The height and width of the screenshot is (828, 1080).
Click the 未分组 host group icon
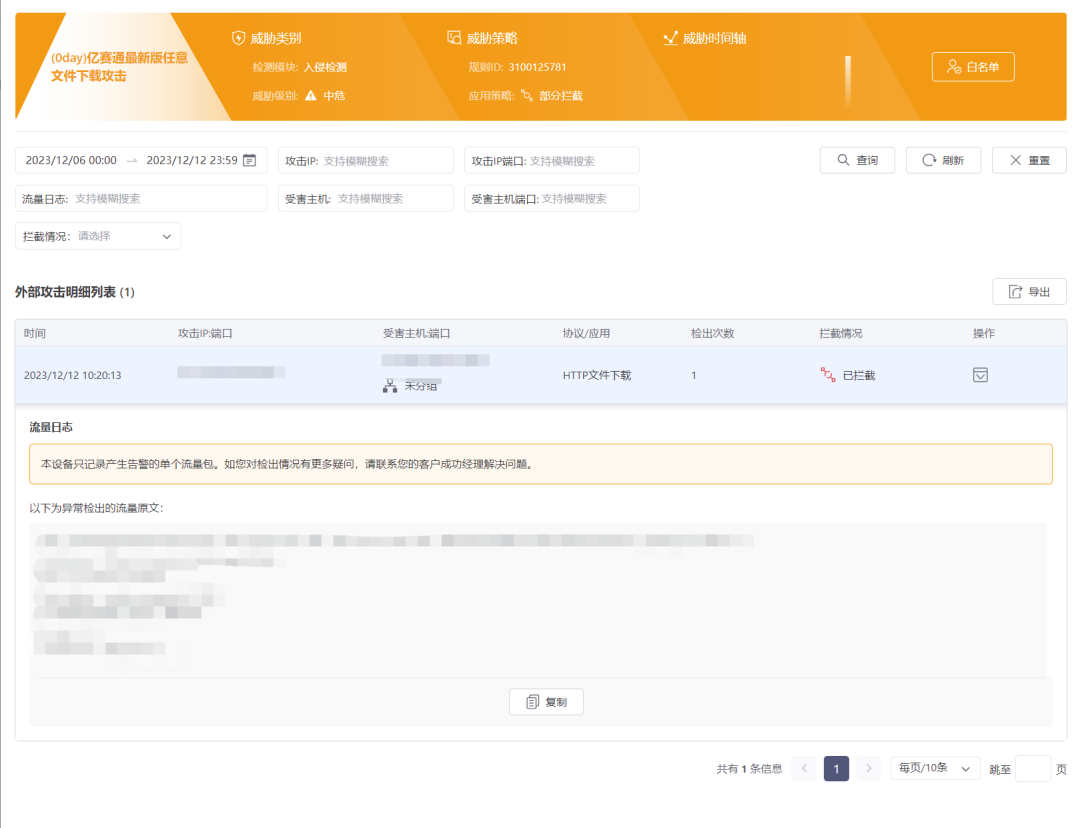390,386
